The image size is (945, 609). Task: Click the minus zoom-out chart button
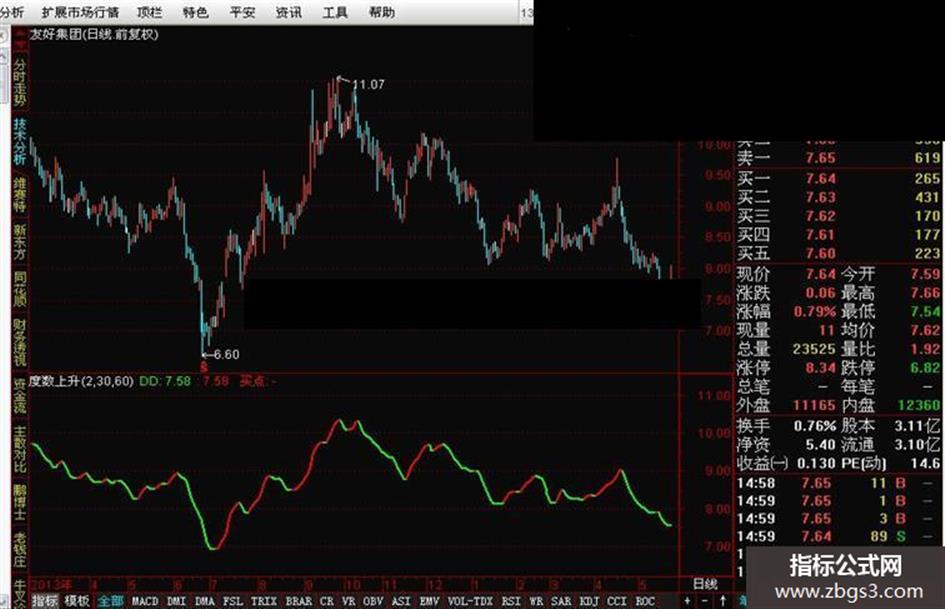(x=705, y=601)
